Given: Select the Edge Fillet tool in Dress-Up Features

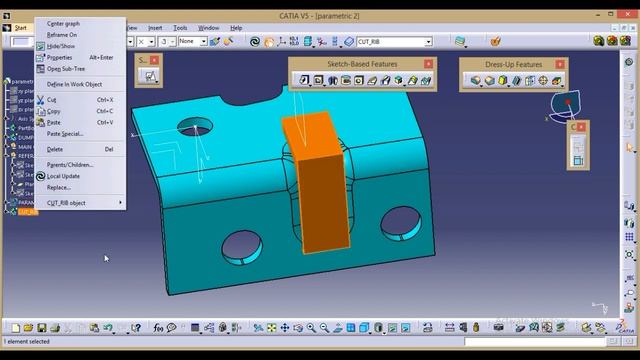Looking at the screenshot, I should tap(475, 80).
